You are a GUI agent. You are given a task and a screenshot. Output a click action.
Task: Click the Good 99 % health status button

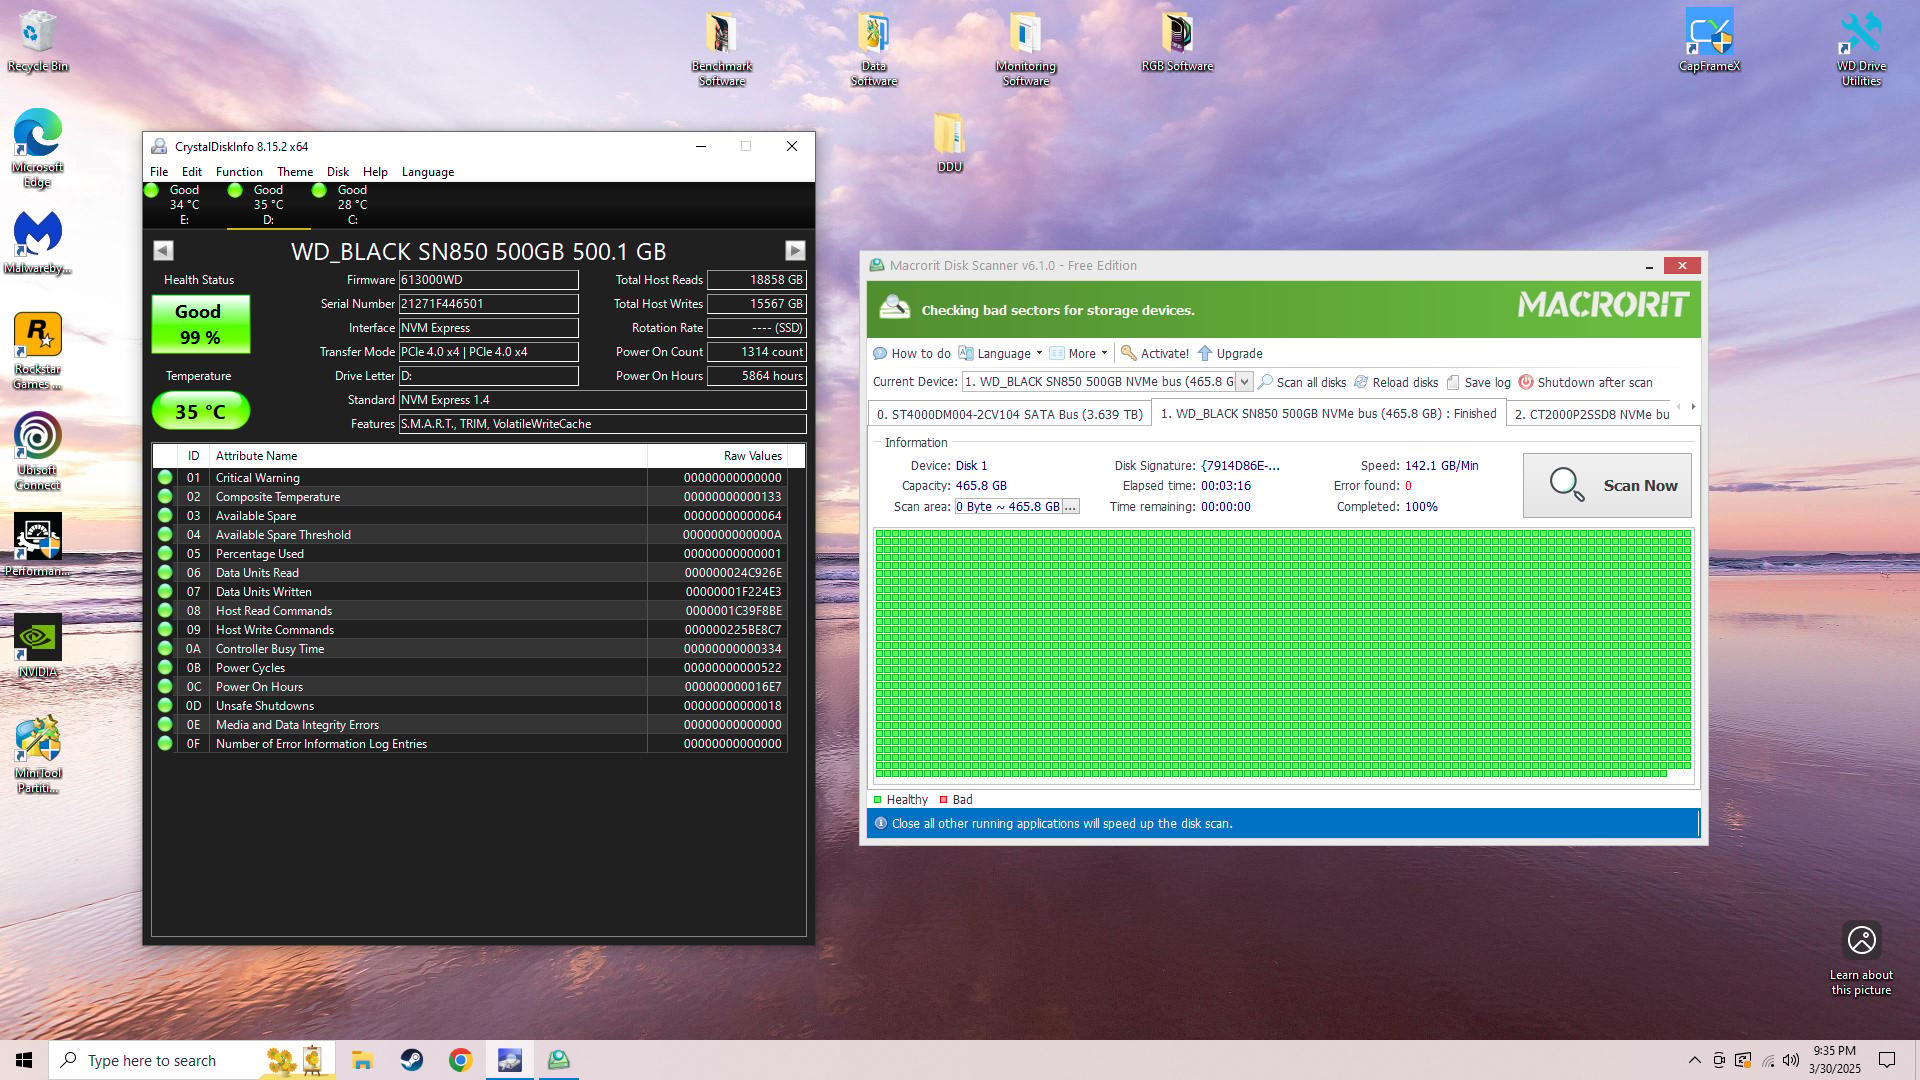coord(201,324)
